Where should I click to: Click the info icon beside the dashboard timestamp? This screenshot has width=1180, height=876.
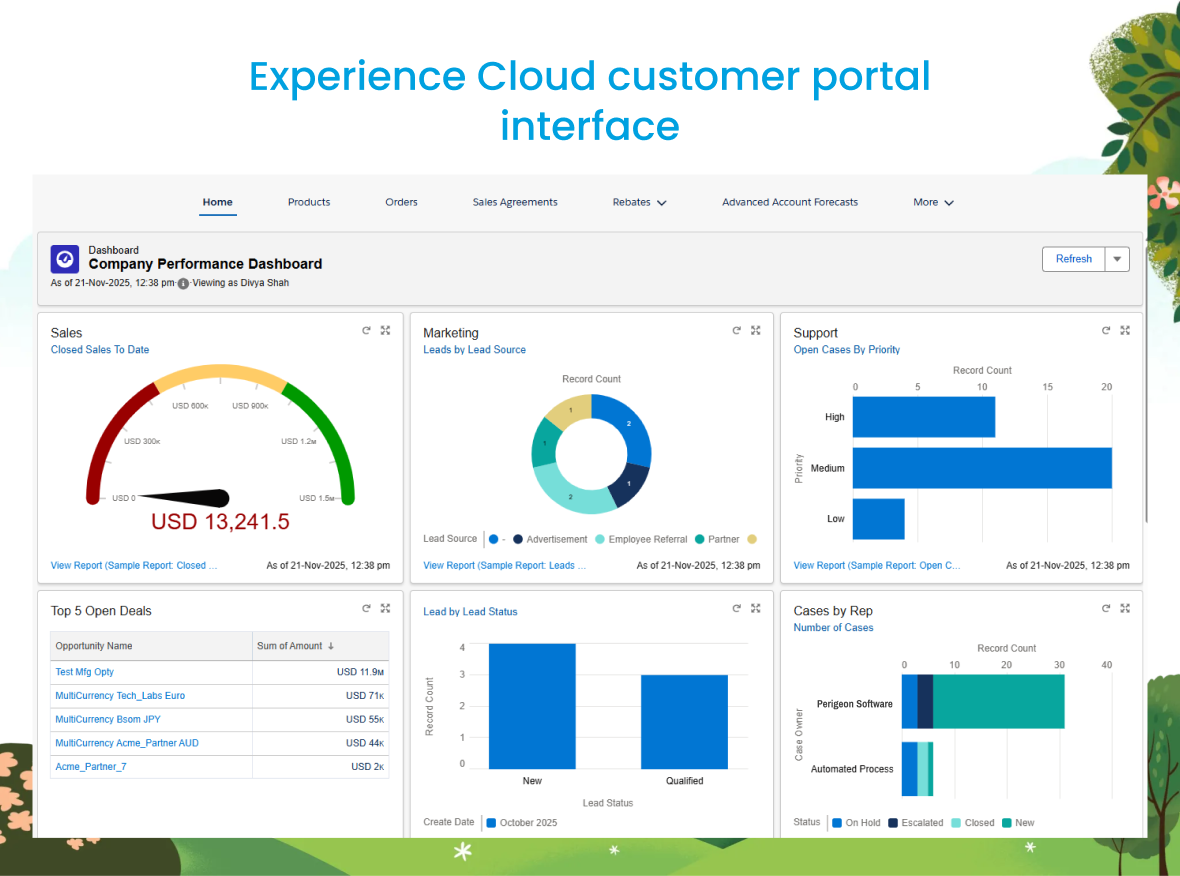(183, 284)
